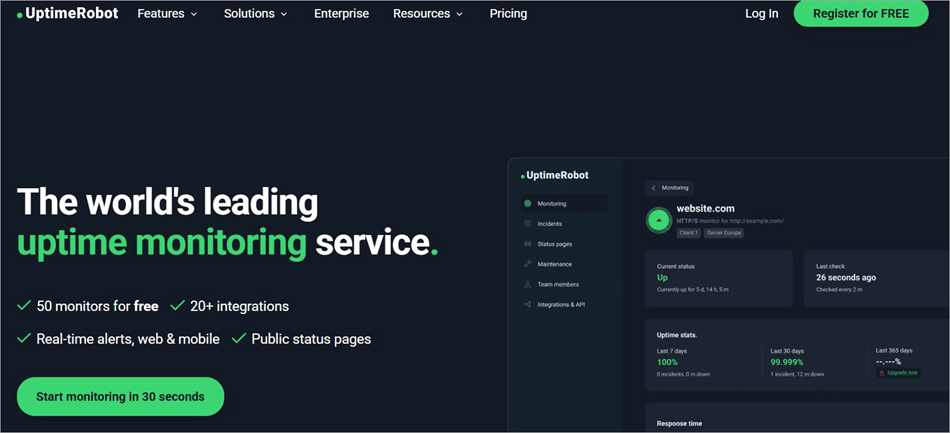Click the Server Europe tag
The width and height of the screenshot is (950, 433).
click(x=724, y=233)
